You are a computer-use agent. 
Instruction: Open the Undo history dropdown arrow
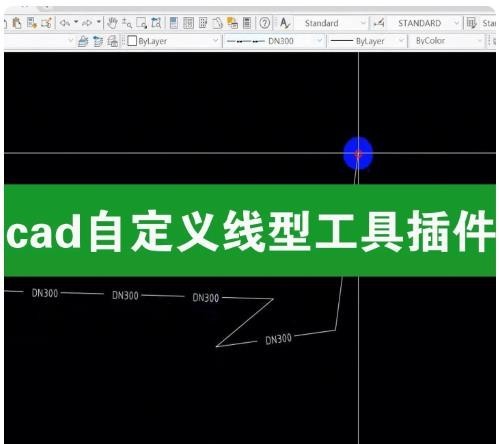(76, 22)
